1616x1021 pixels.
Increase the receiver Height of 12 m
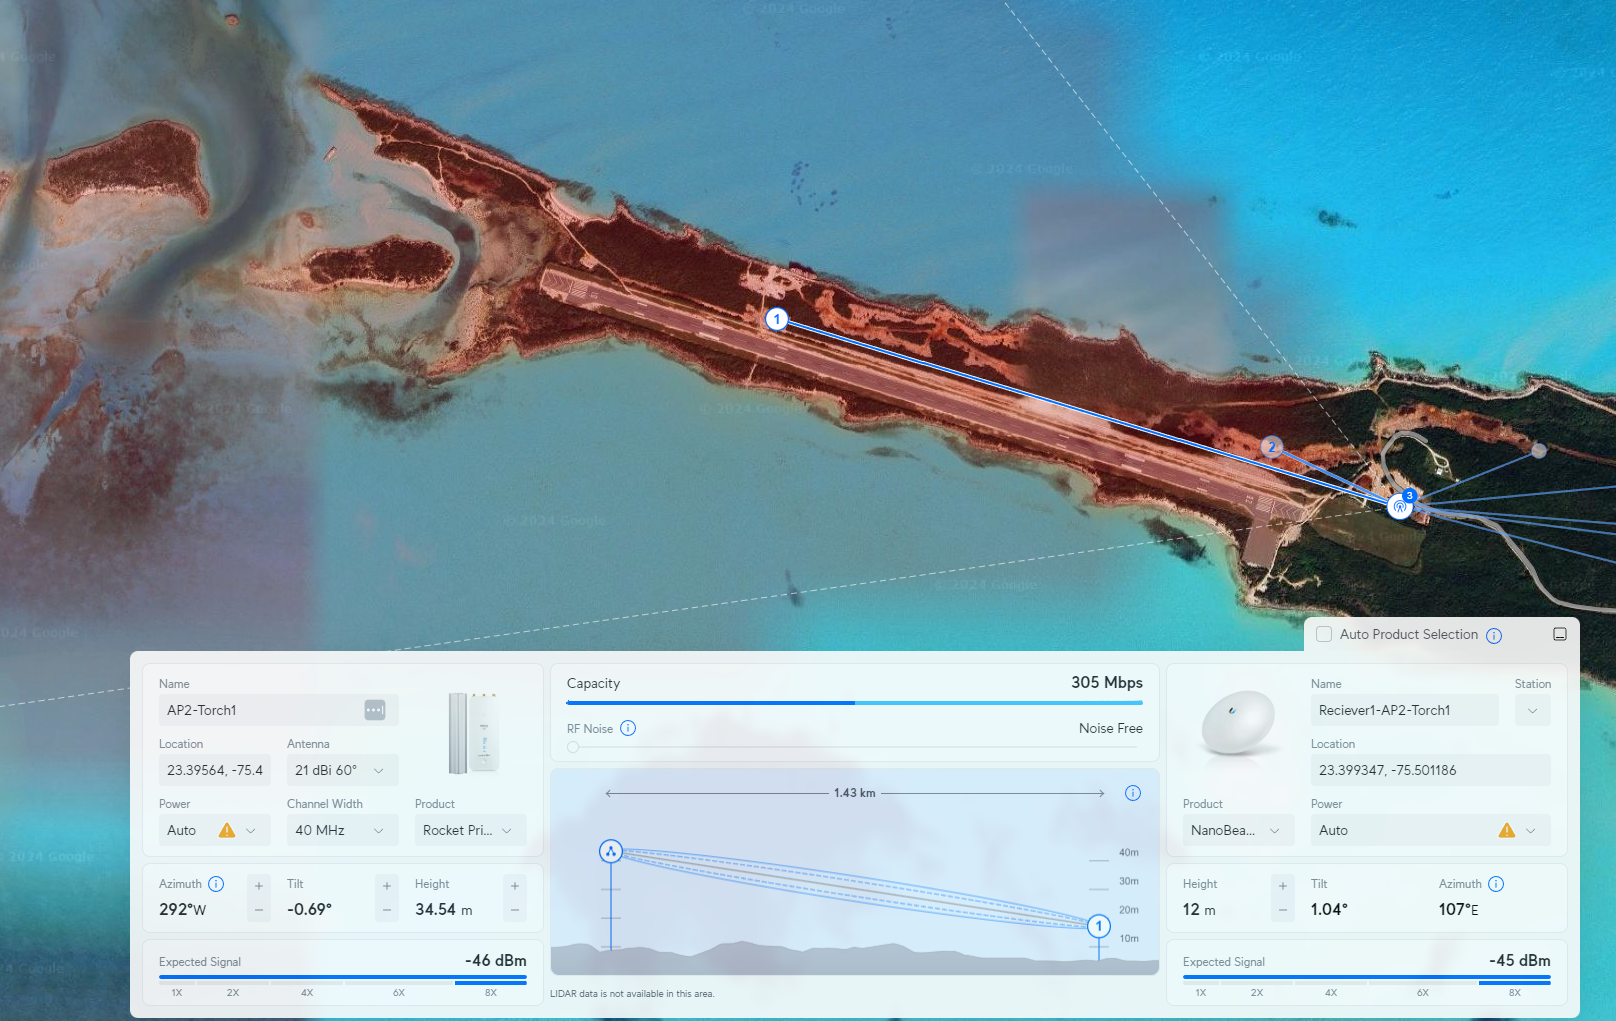pyautogui.click(x=1283, y=886)
